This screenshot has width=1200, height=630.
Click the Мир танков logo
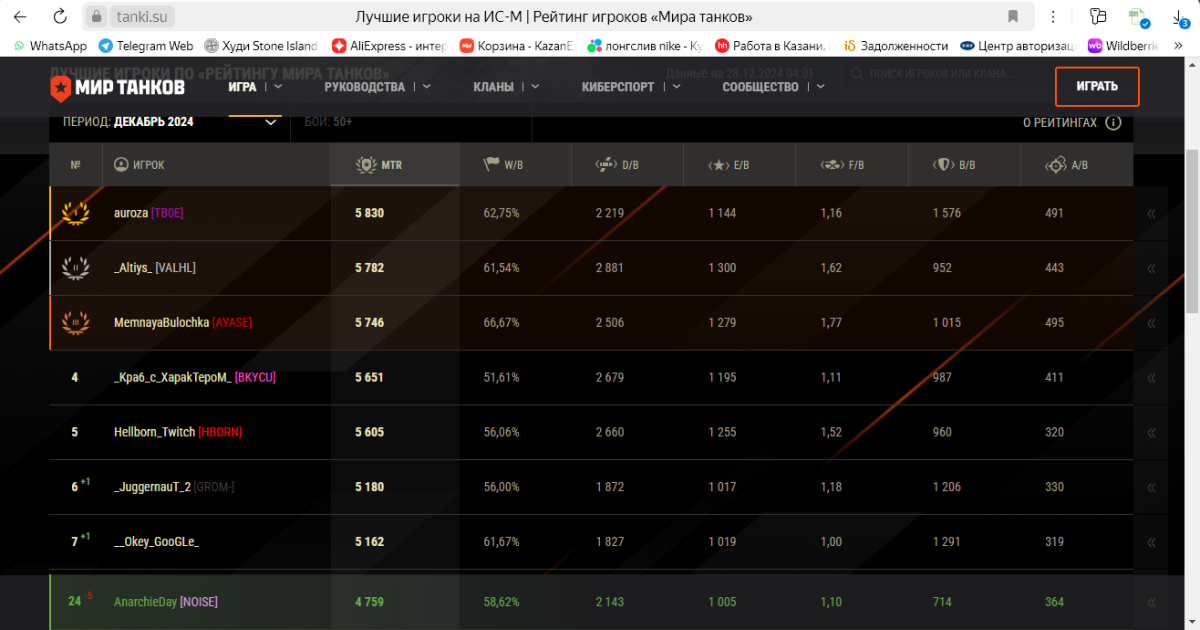117,87
